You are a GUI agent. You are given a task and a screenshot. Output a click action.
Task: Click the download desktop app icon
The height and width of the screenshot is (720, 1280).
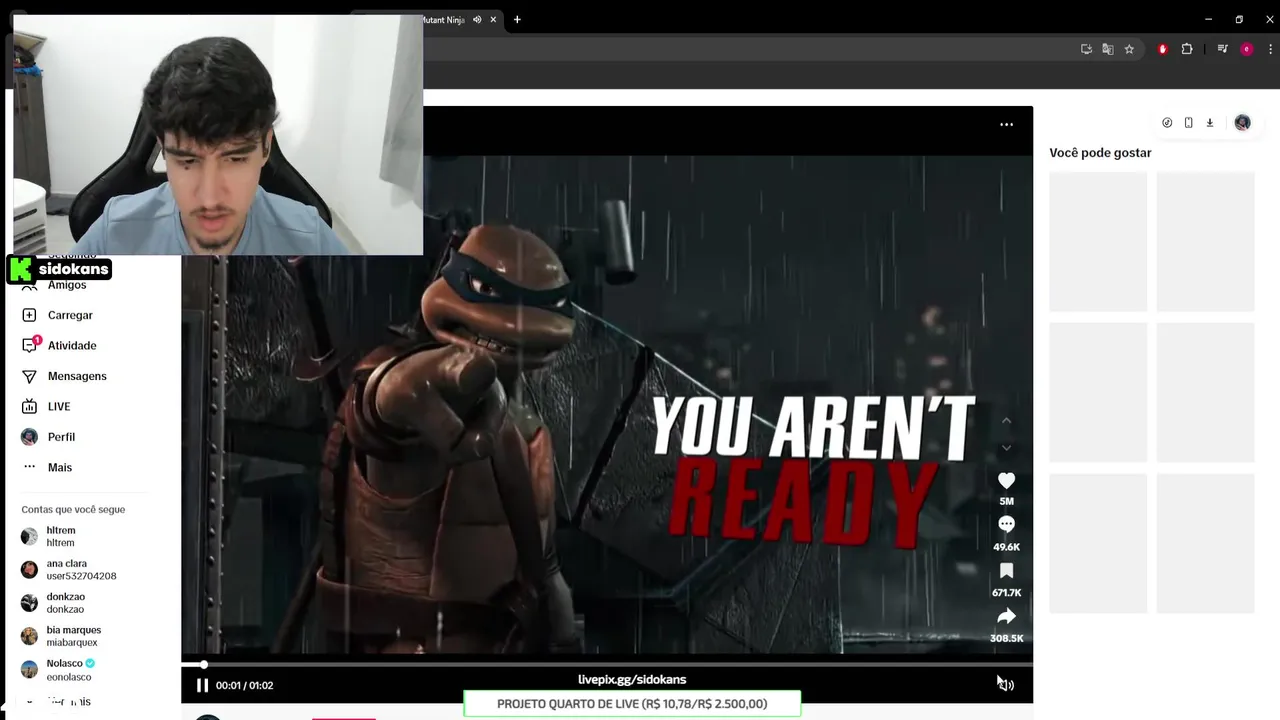coord(1209,123)
